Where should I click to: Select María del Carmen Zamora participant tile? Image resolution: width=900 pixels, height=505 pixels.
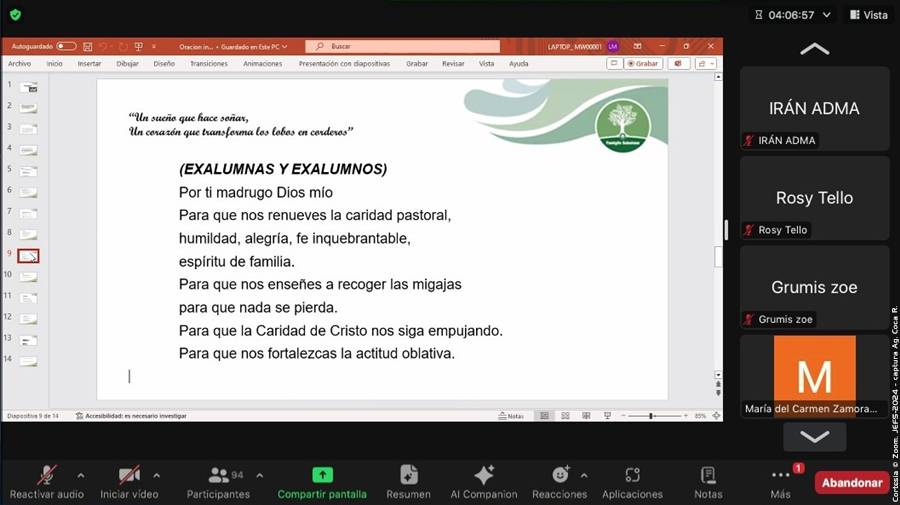click(x=814, y=376)
